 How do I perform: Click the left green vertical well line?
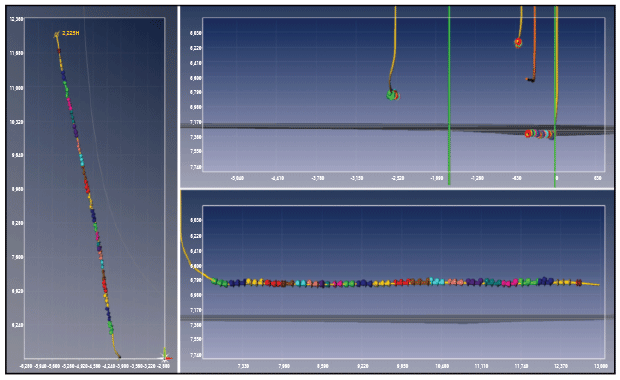pyautogui.click(x=449, y=95)
